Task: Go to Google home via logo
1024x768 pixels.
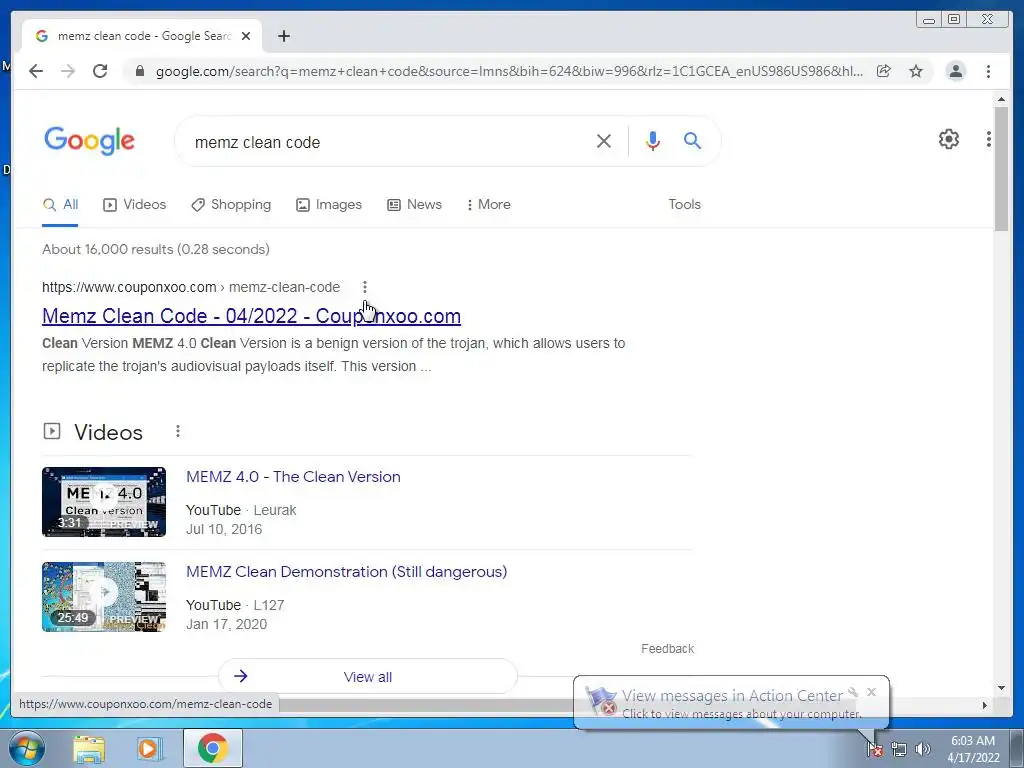Action: [89, 140]
